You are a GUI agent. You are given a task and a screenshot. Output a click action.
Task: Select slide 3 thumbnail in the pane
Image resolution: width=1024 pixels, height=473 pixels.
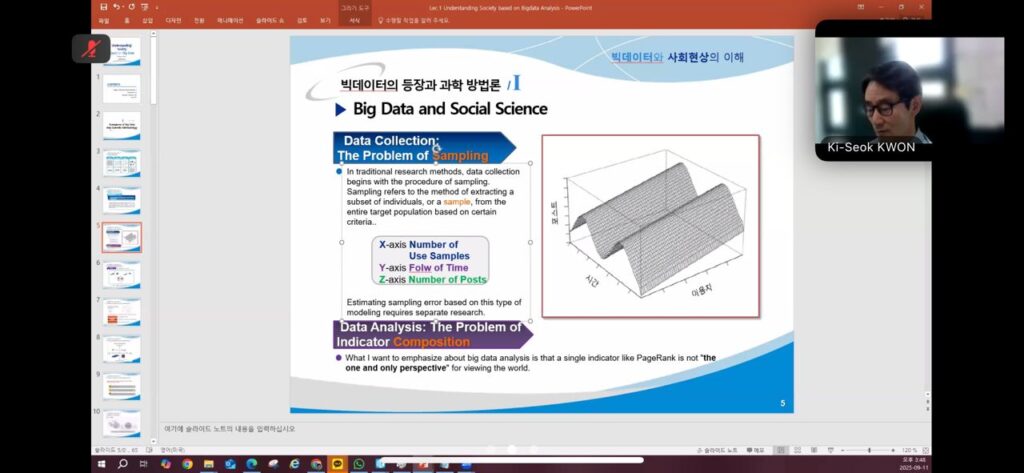tap(121, 163)
